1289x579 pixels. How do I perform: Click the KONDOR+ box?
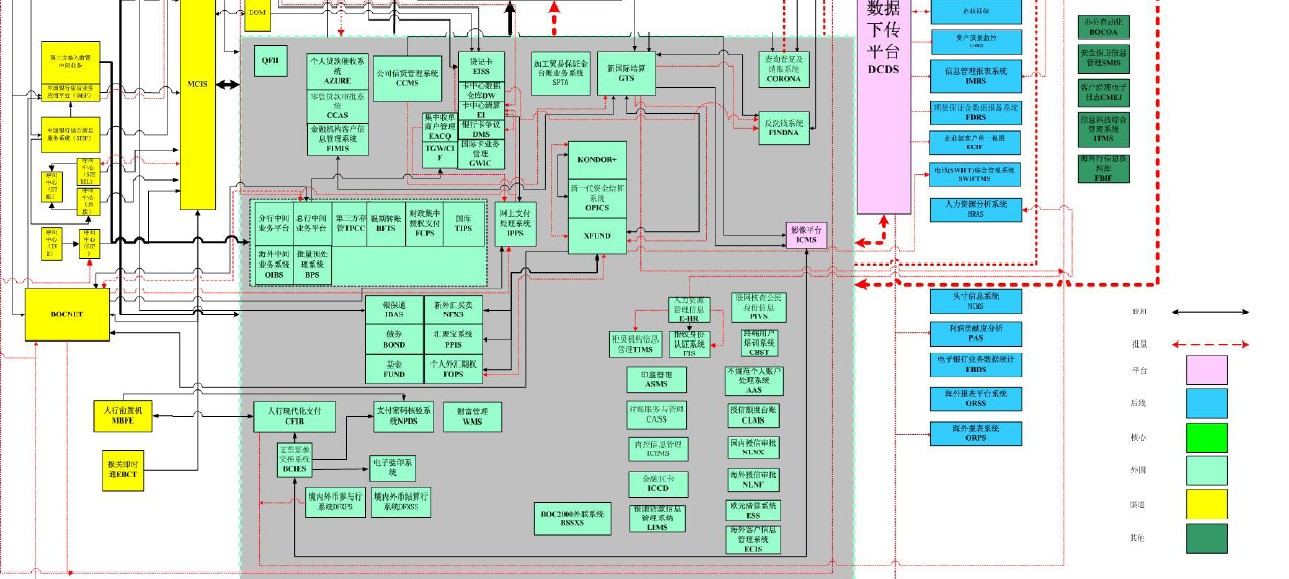(596, 160)
